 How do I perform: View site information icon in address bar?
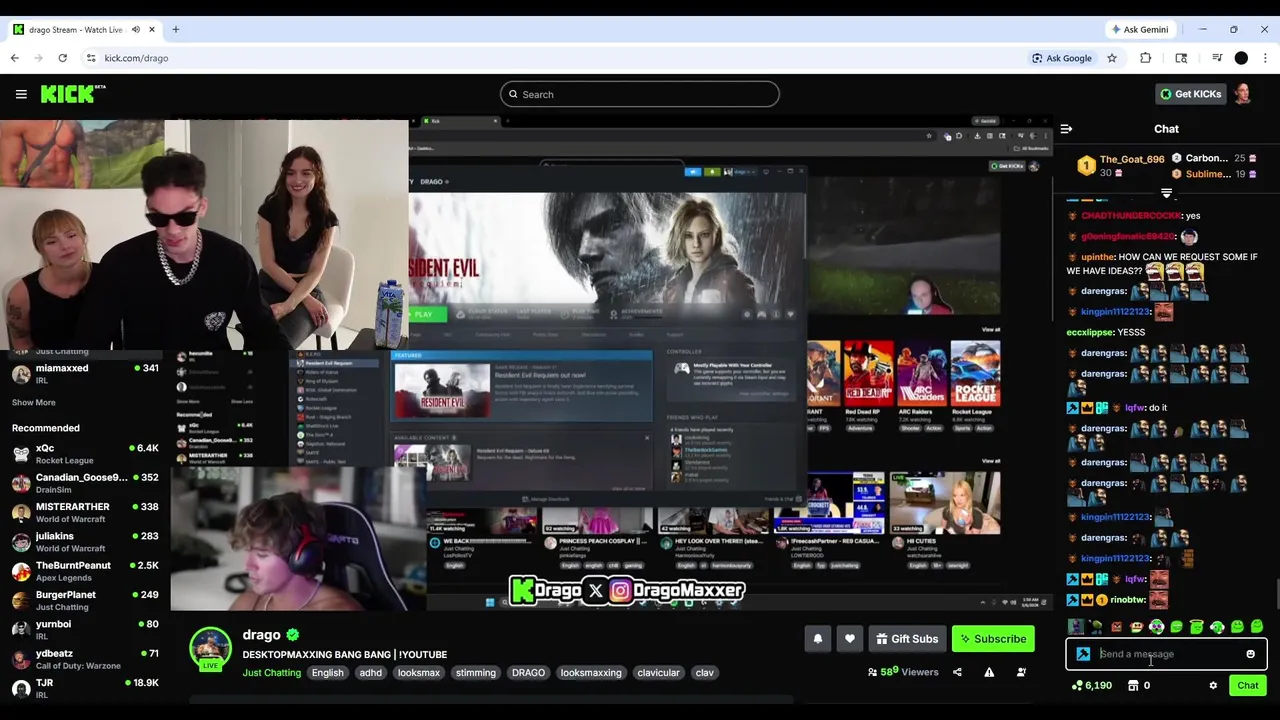tap(91, 58)
